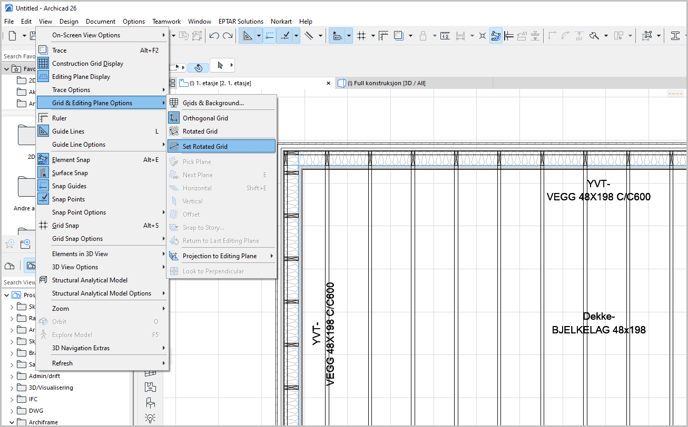Screen dimensions: 688x427
Task: Toggle Surface Snap menu entry
Action: 102,173
